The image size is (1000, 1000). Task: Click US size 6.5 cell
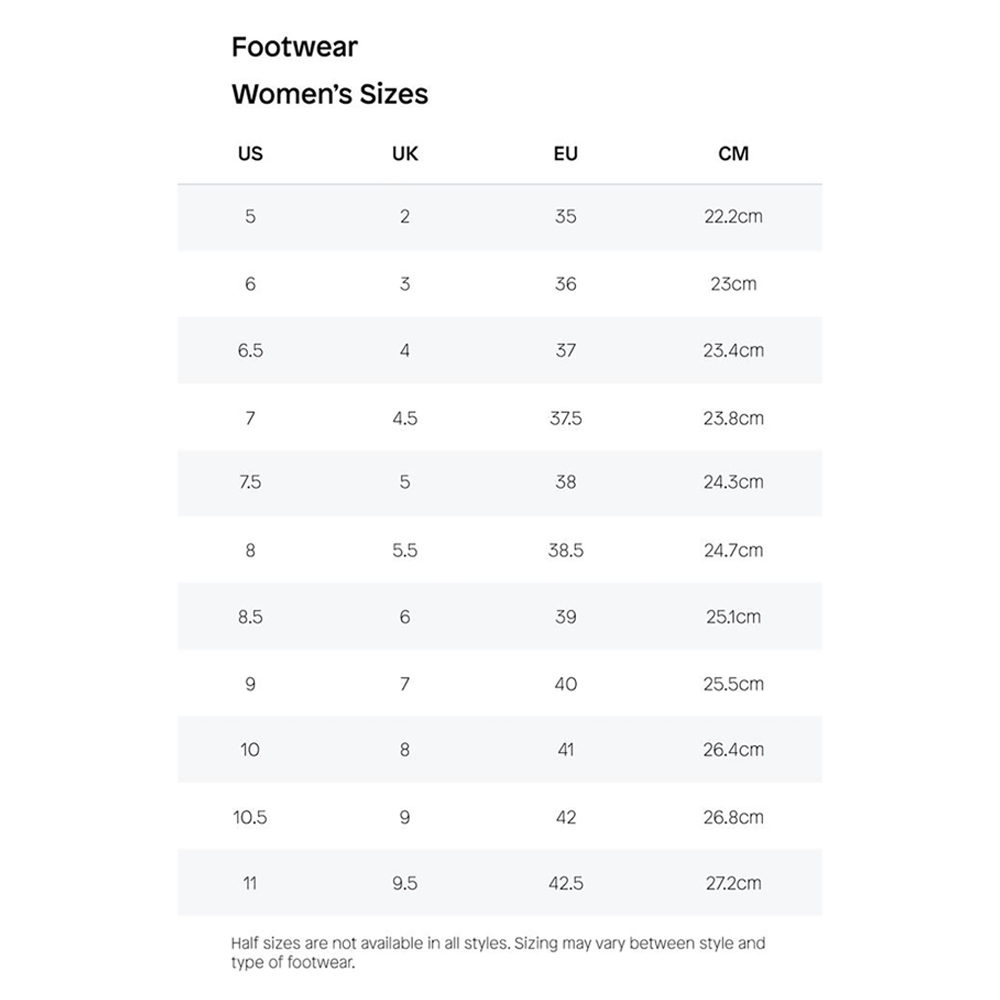pos(250,350)
